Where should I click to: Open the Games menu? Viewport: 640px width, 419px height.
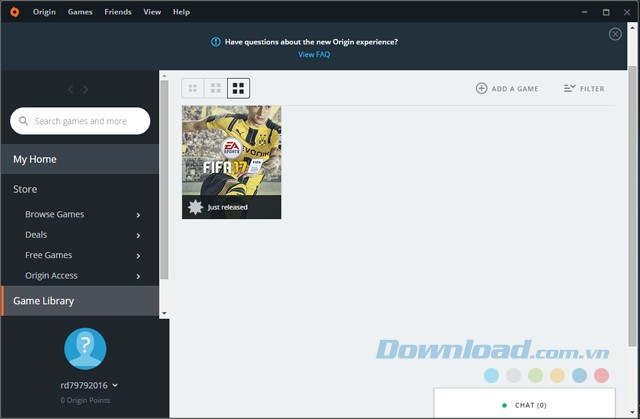click(80, 12)
